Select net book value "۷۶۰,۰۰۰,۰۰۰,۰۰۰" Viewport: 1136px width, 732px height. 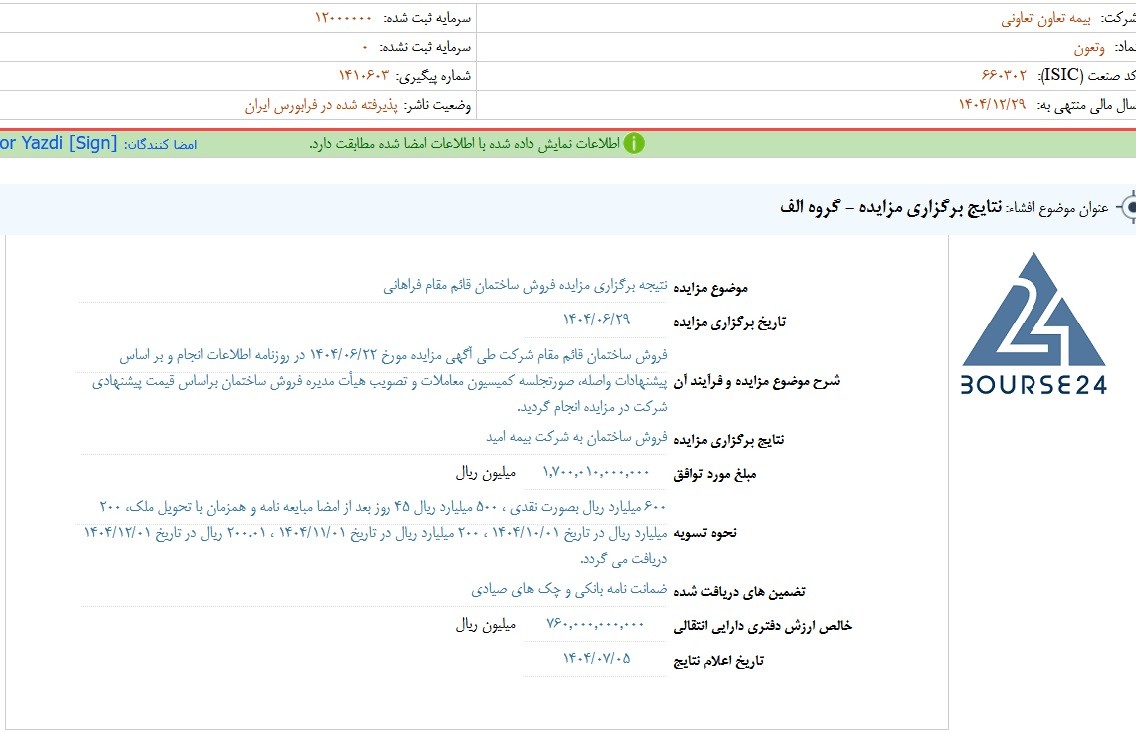[595, 624]
